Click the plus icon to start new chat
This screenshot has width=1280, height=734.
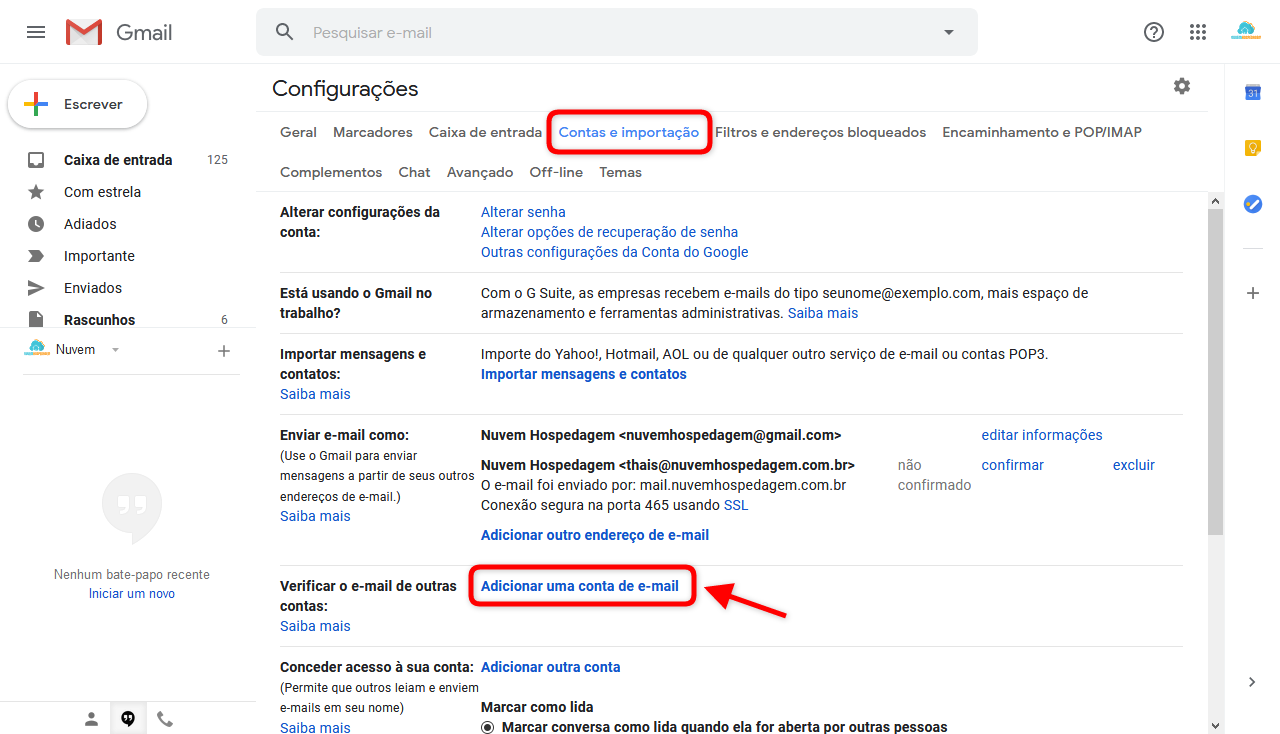tap(224, 351)
